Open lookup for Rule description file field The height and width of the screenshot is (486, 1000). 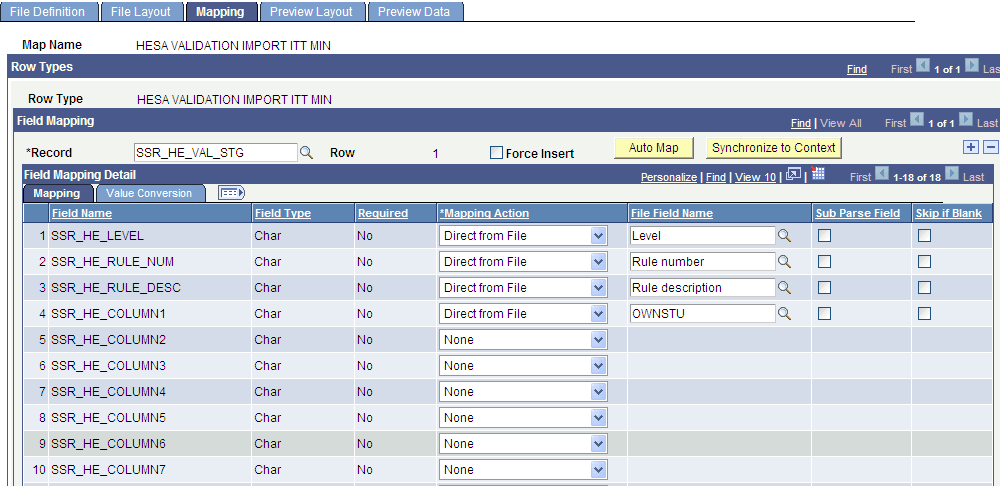coord(784,288)
